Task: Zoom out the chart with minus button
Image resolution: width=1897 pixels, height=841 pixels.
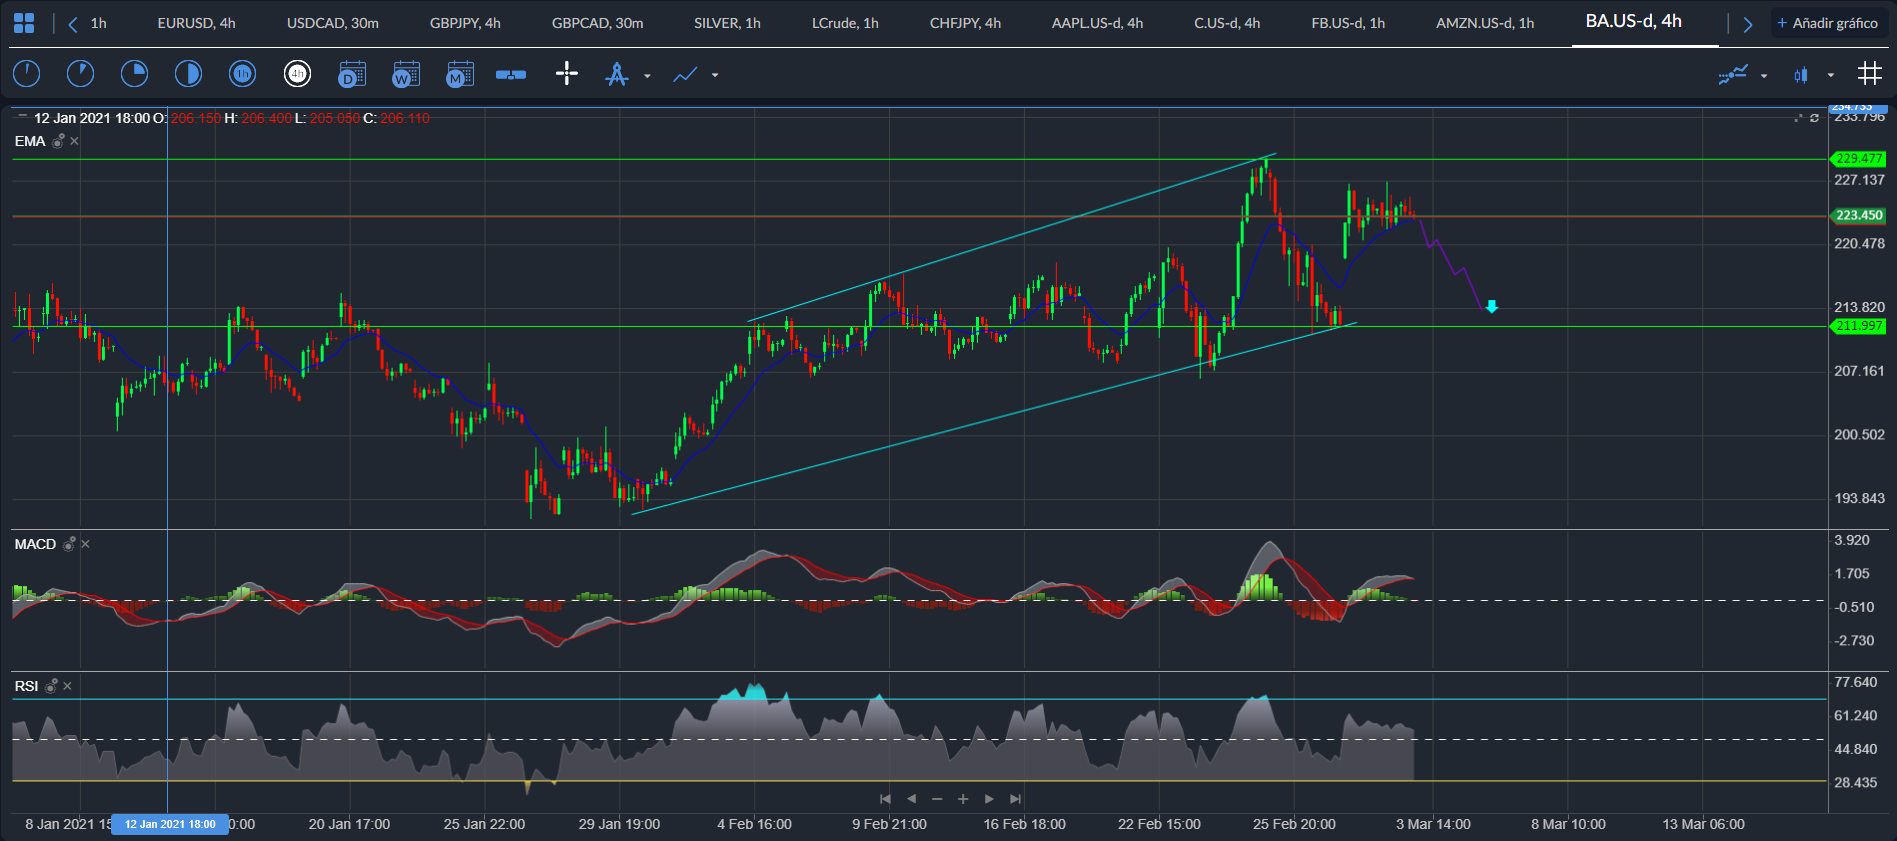Action: tap(937, 799)
